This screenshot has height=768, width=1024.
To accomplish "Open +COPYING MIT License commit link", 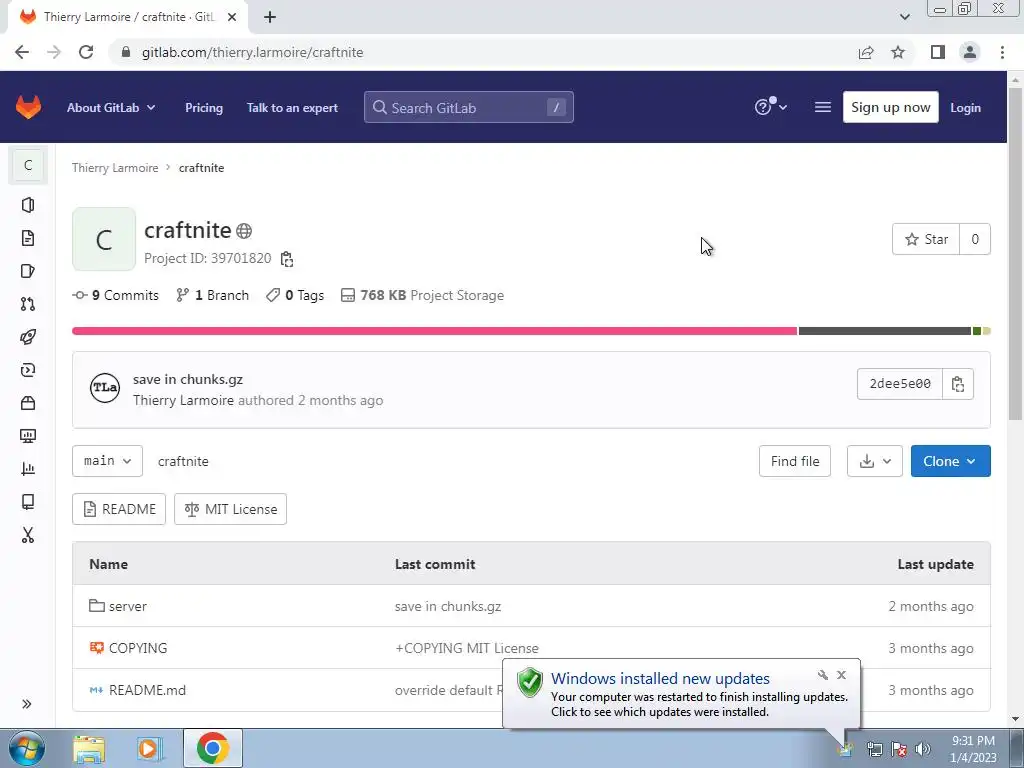I will [467, 648].
